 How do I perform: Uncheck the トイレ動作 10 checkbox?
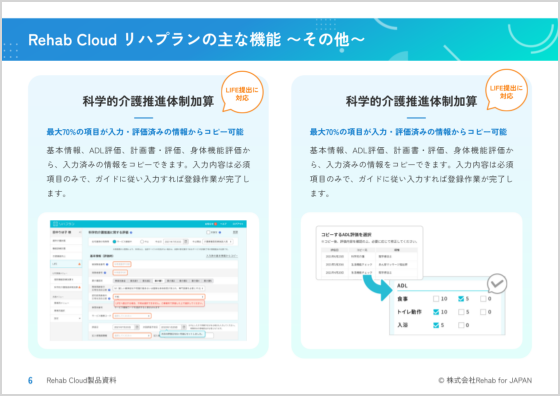436,312
